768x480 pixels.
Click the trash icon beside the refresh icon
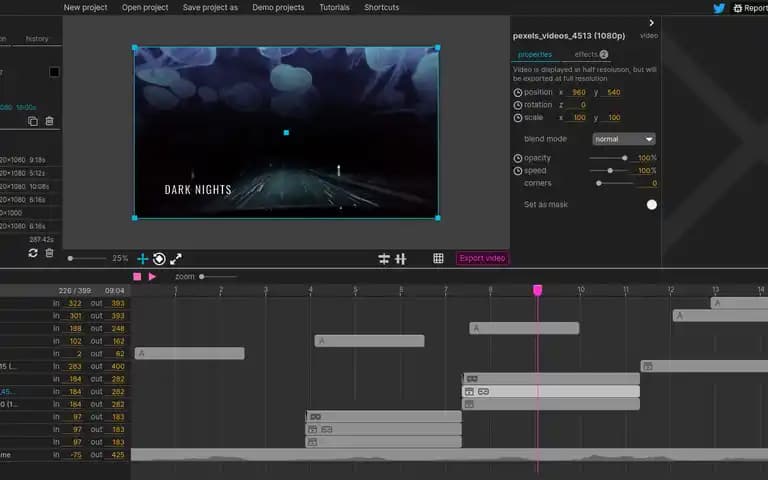pos(49,253)
